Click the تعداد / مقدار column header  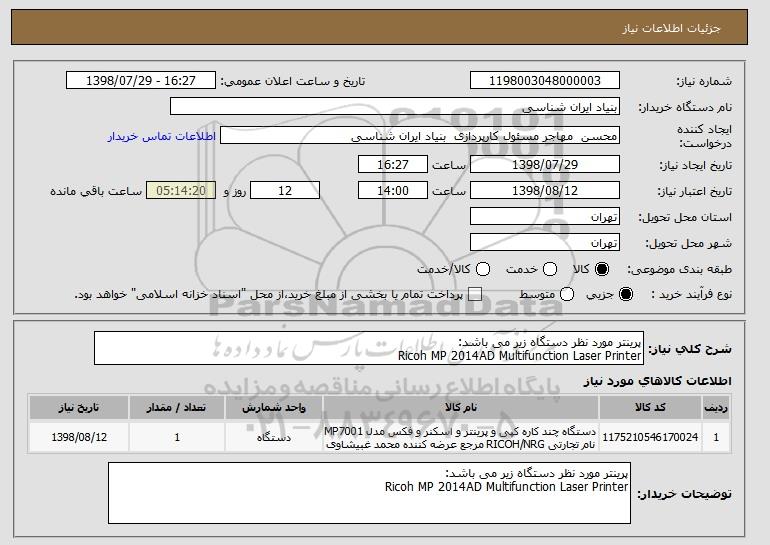point(177,408)
